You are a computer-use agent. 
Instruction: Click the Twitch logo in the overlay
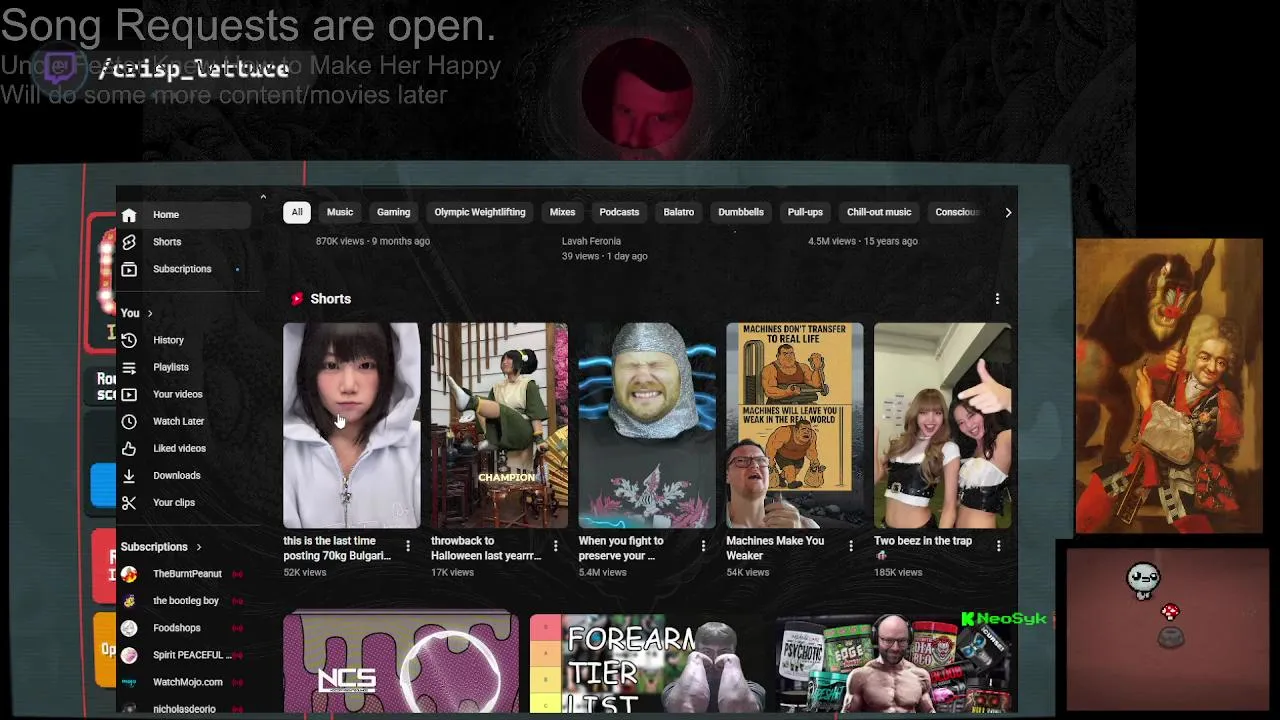click(60, 68)
